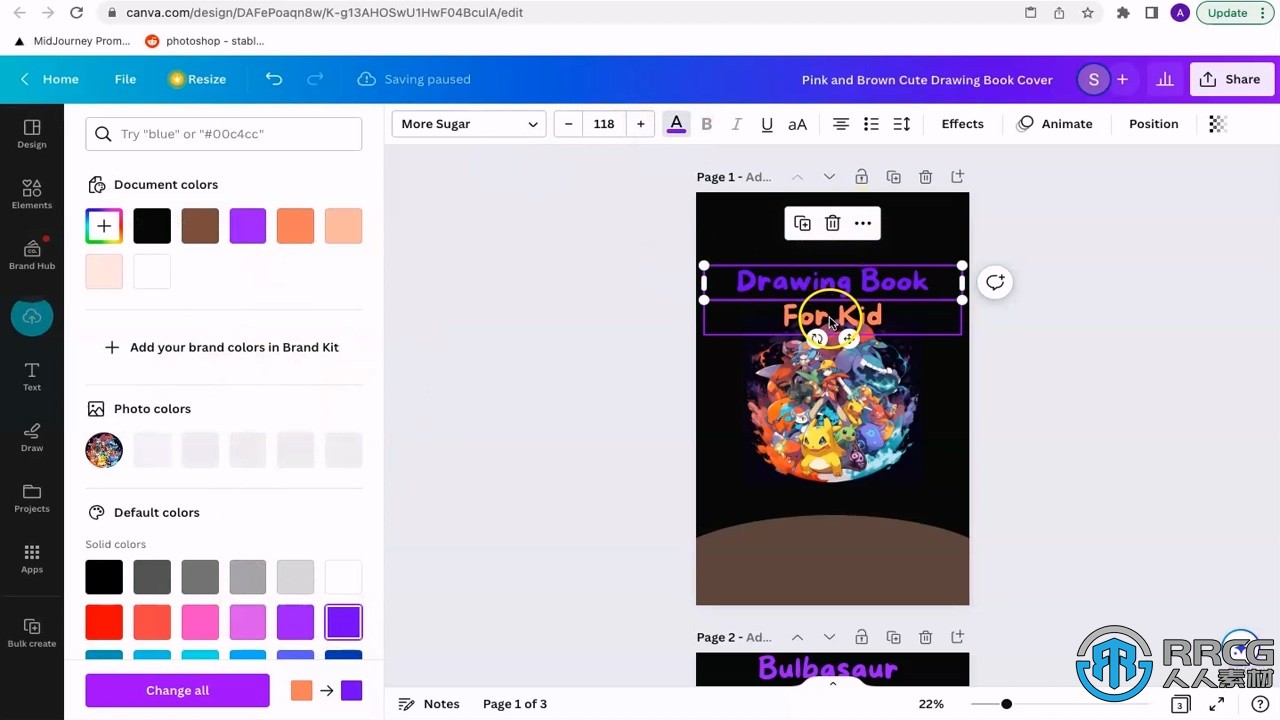The height and width of the screenshot is (720, 1280).
Task: Open the Position panel
Action: tap(1153, 124)
